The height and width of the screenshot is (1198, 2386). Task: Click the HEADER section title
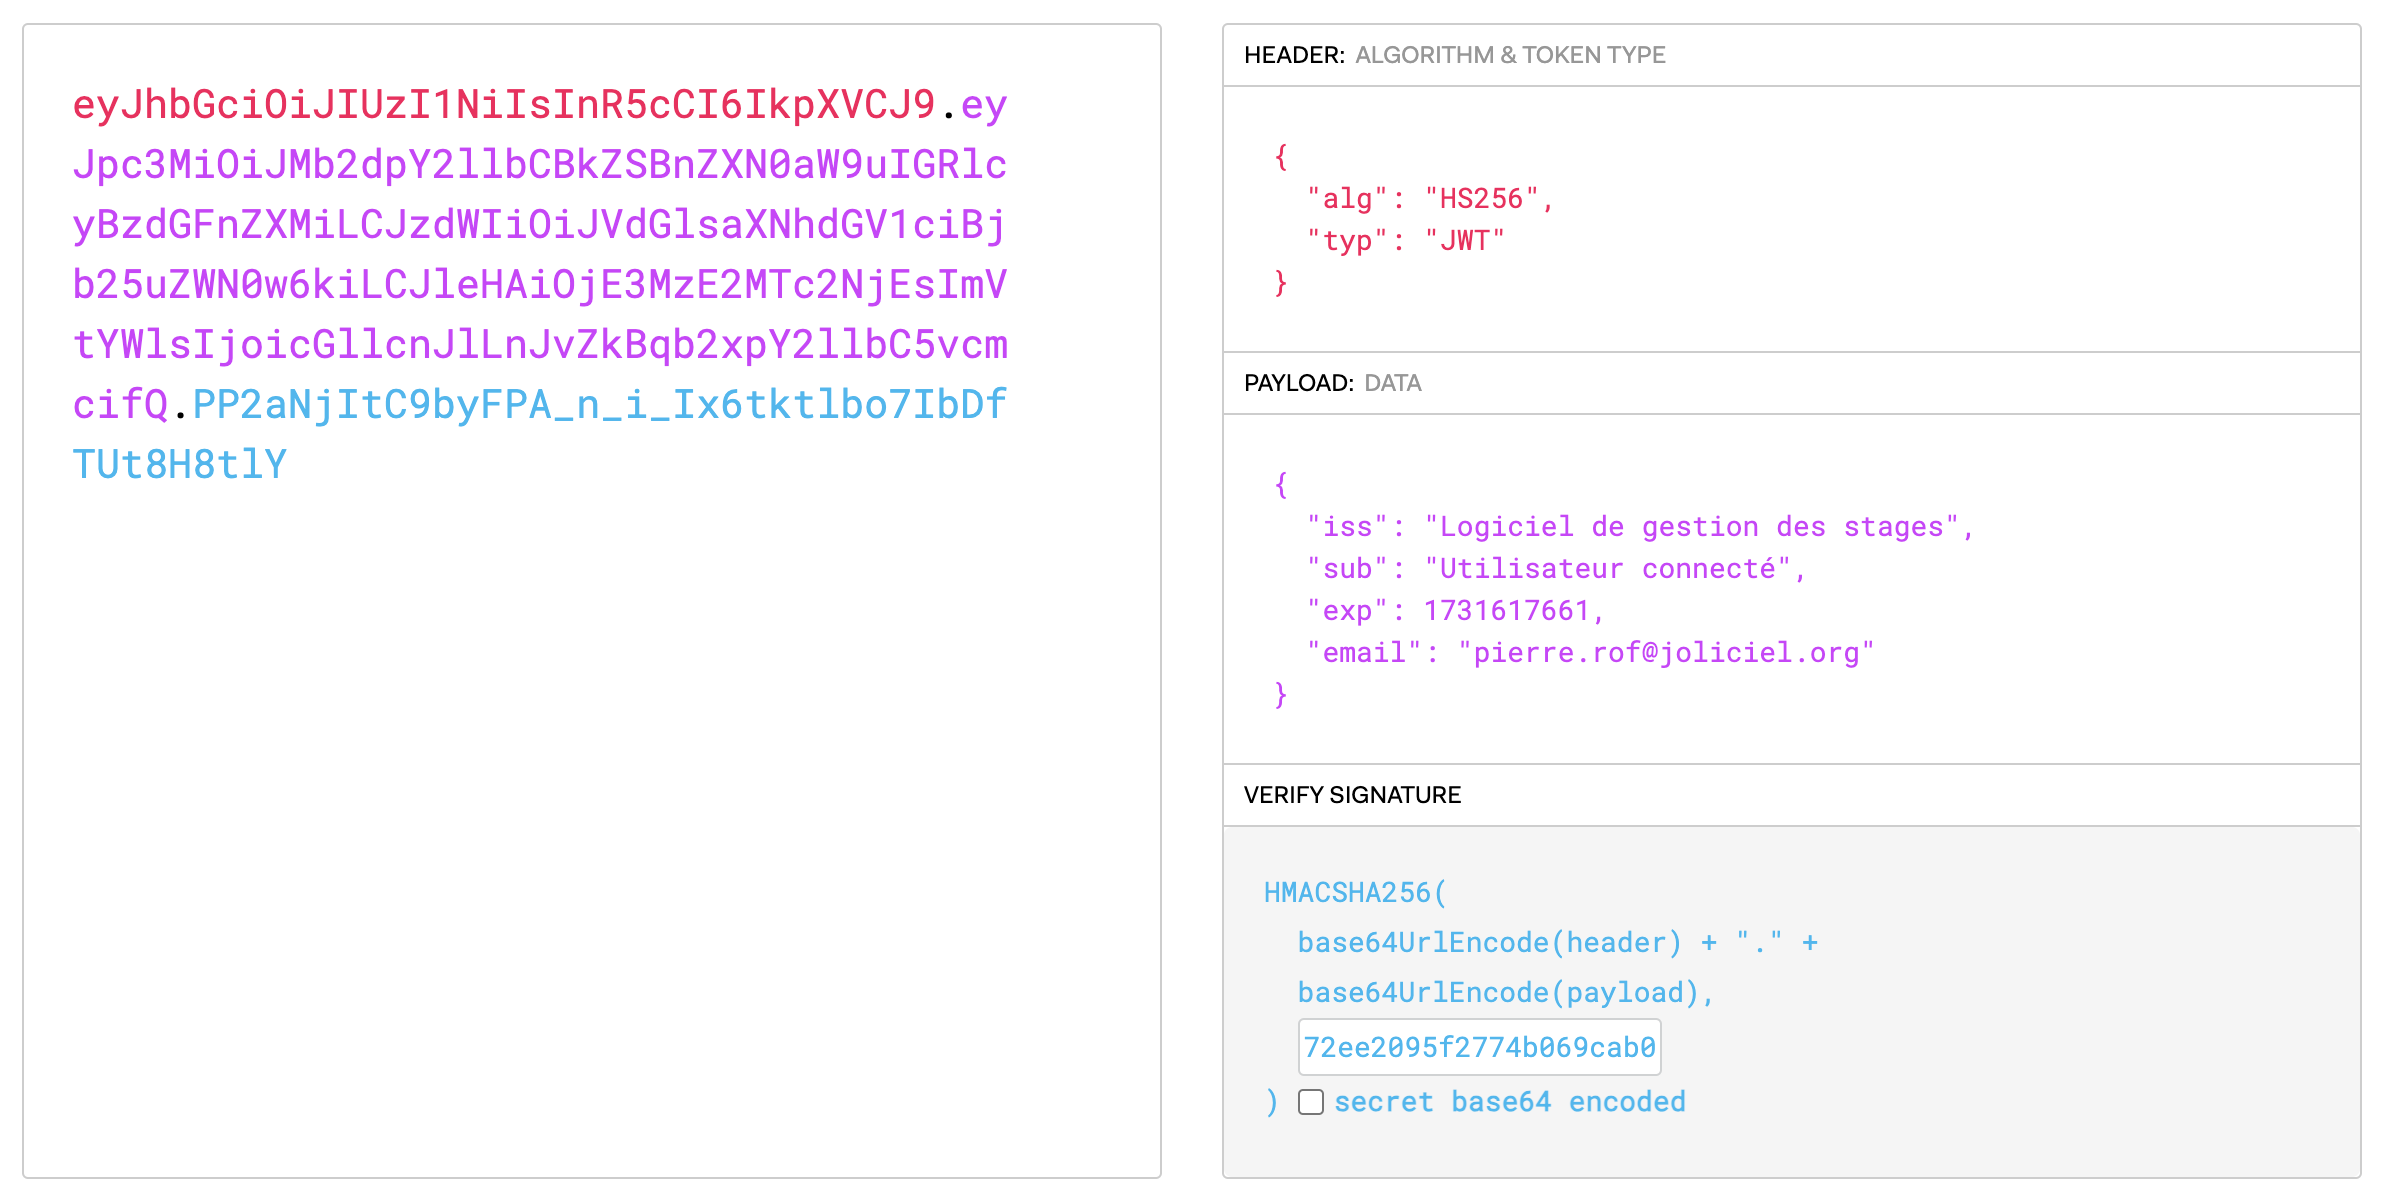(1294, 55)
